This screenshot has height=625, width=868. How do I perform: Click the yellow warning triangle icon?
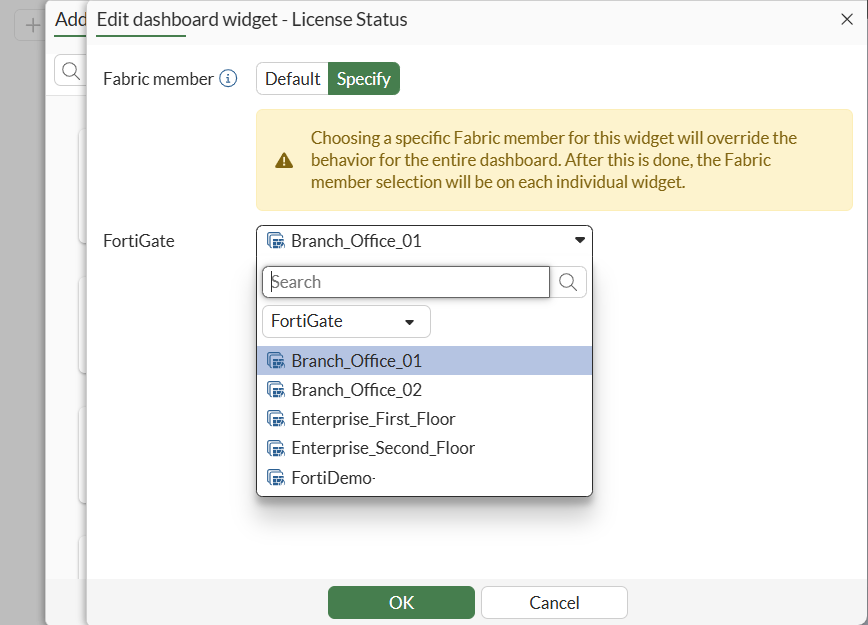[285, 160]
